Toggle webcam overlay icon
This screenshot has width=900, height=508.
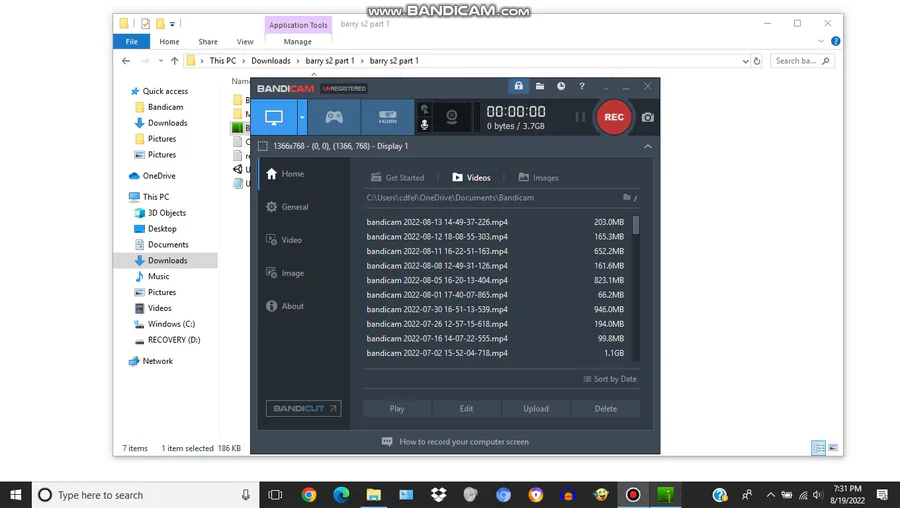(452, 117)
